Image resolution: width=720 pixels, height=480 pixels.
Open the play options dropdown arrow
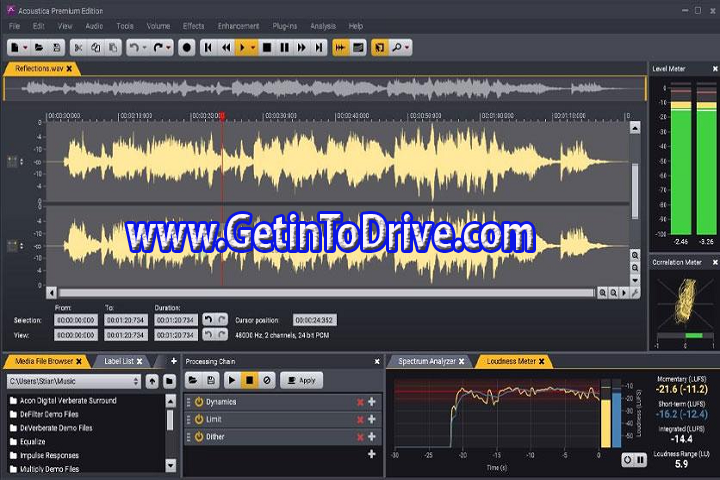point(253,47)
